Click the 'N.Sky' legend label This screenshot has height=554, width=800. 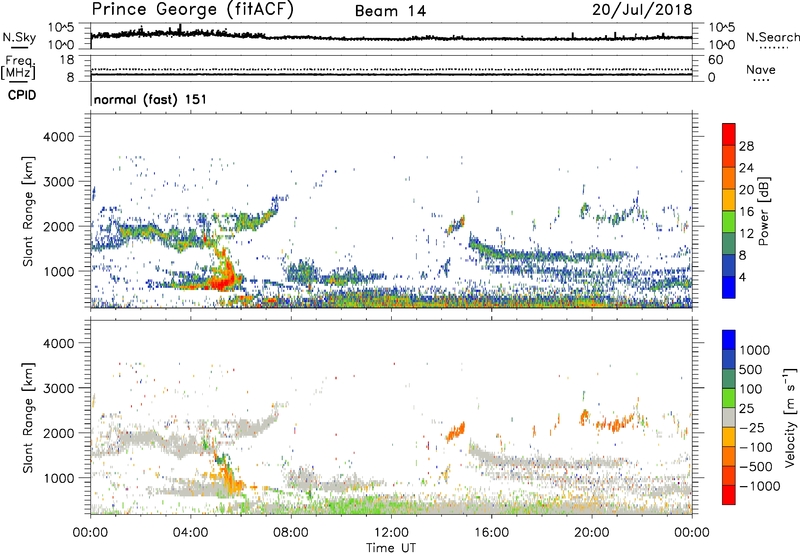19,37
